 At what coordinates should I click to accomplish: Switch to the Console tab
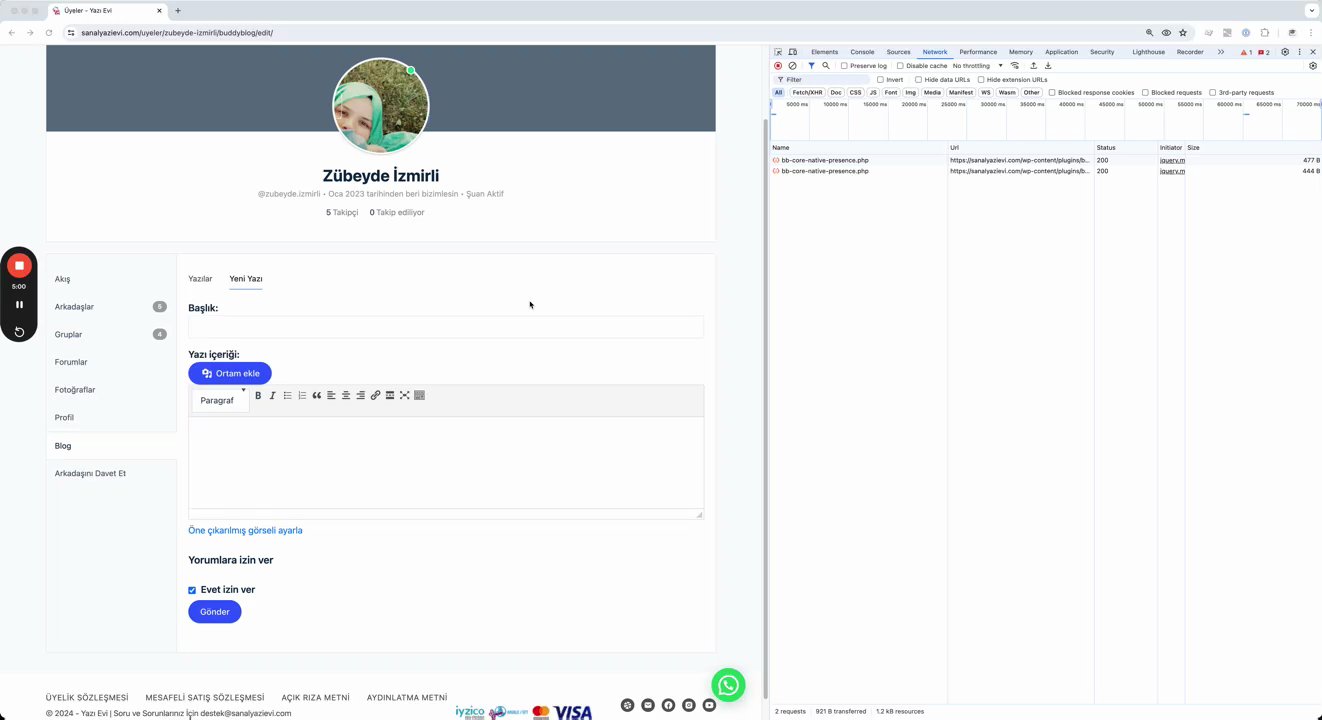862,52
